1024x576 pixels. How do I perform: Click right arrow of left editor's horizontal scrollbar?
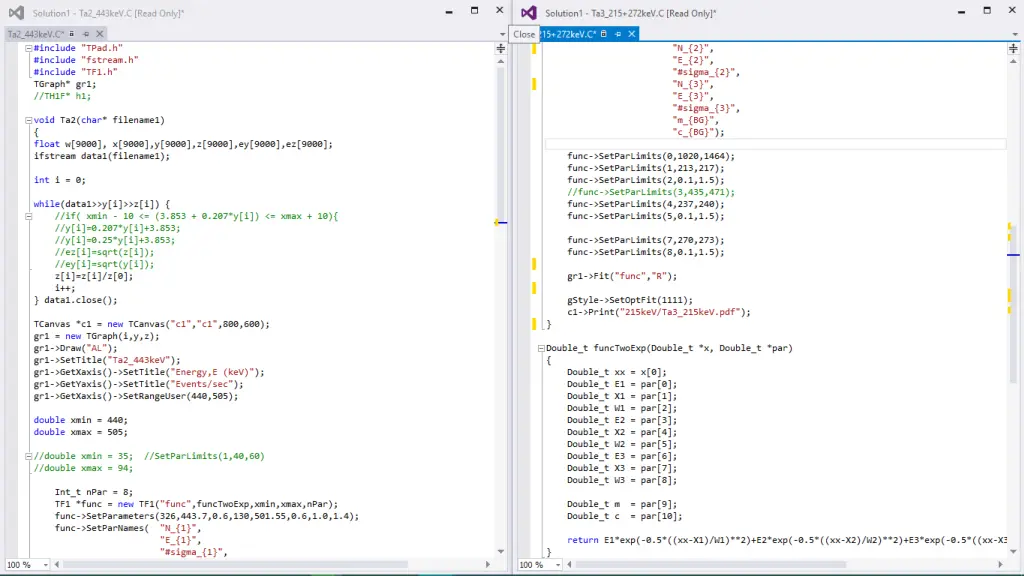[487, 564]
